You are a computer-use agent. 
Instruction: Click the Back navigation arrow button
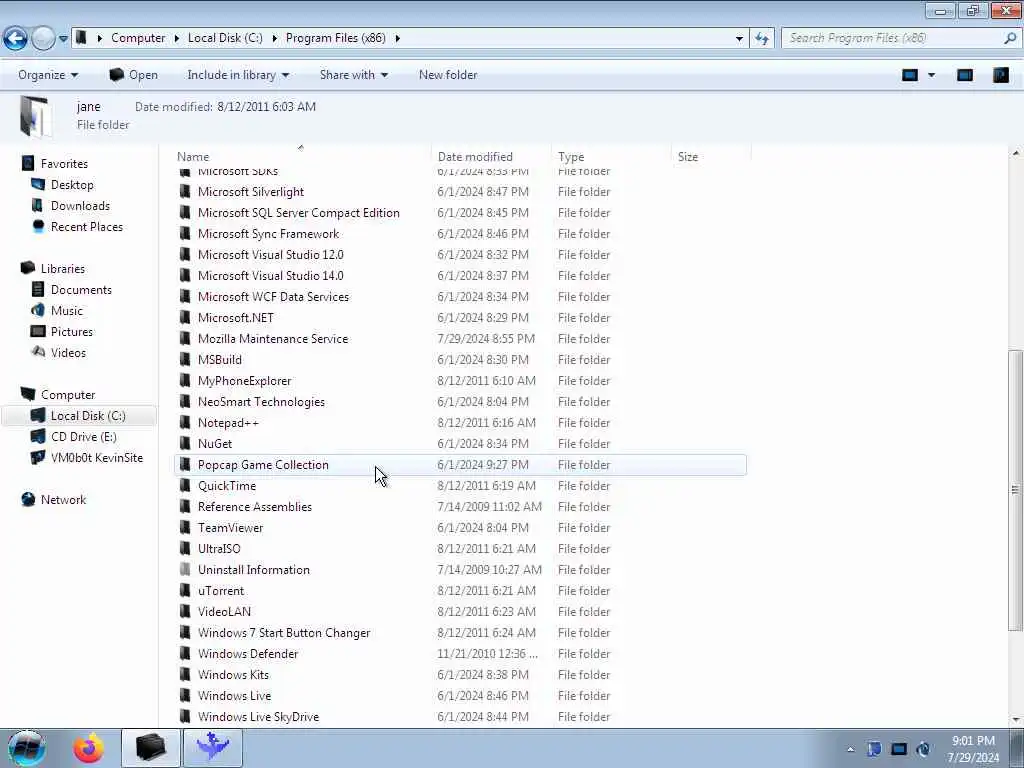click(x=15, y=38)
